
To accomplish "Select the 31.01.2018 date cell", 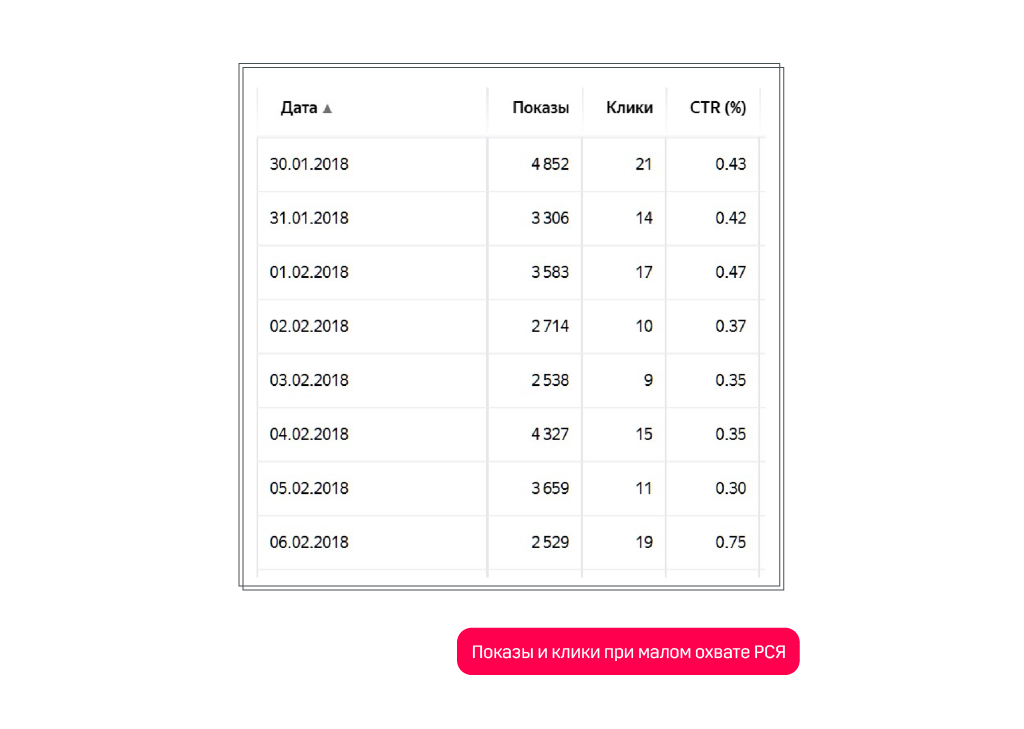I will (309, 218).
